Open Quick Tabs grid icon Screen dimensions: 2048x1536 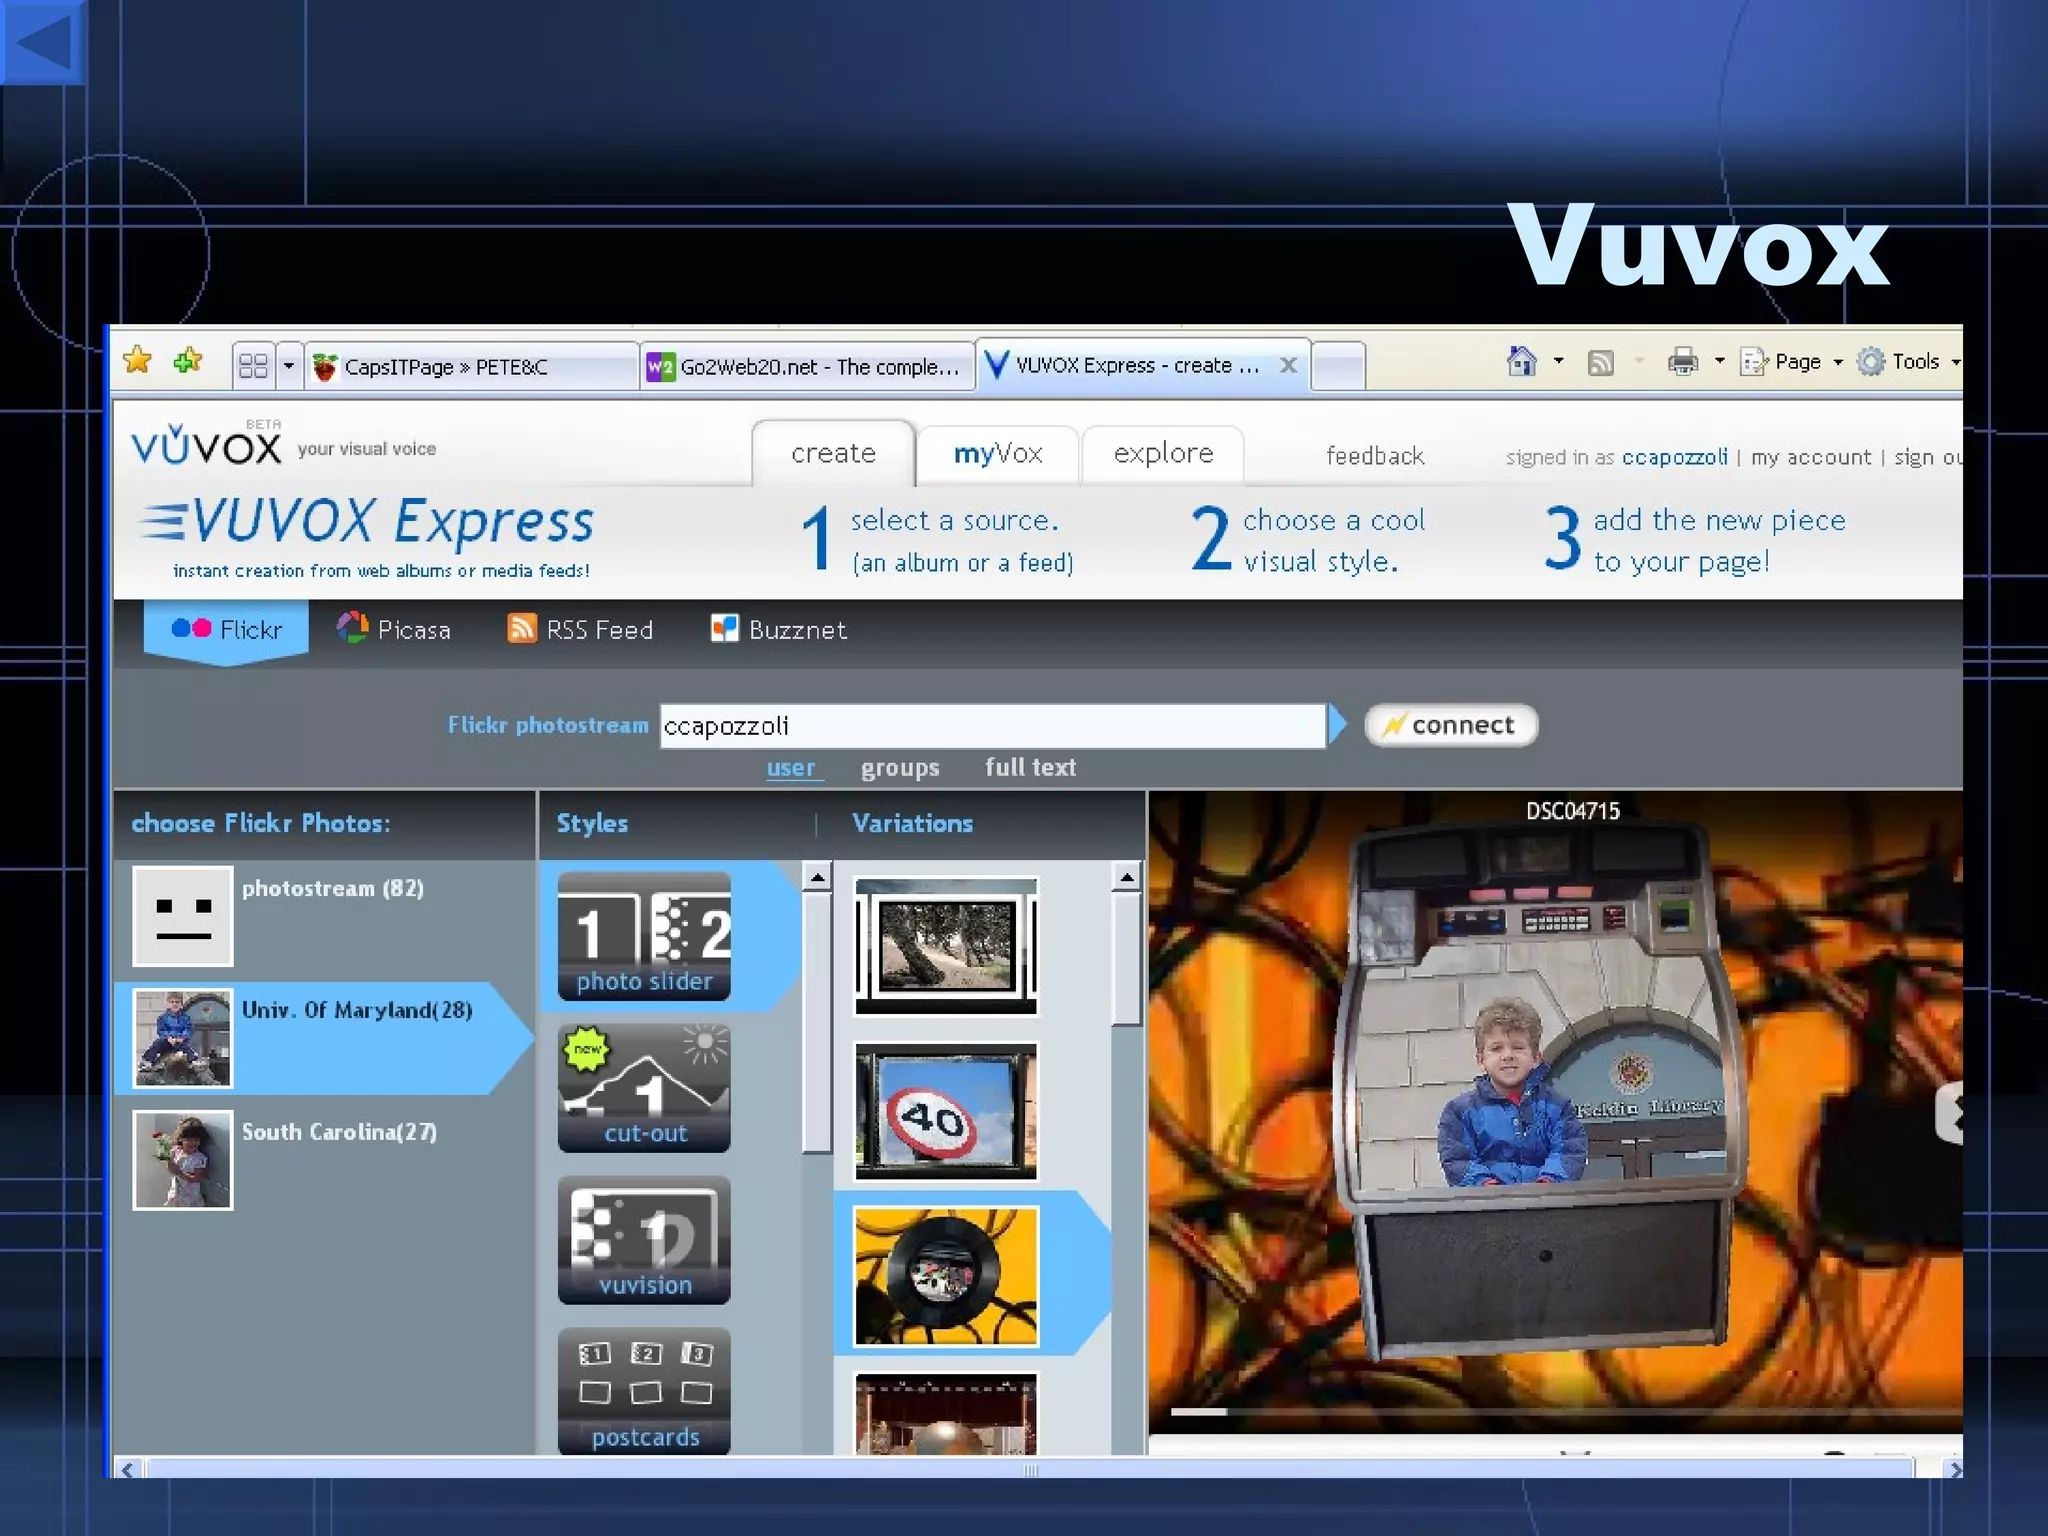tap(254, 366)
